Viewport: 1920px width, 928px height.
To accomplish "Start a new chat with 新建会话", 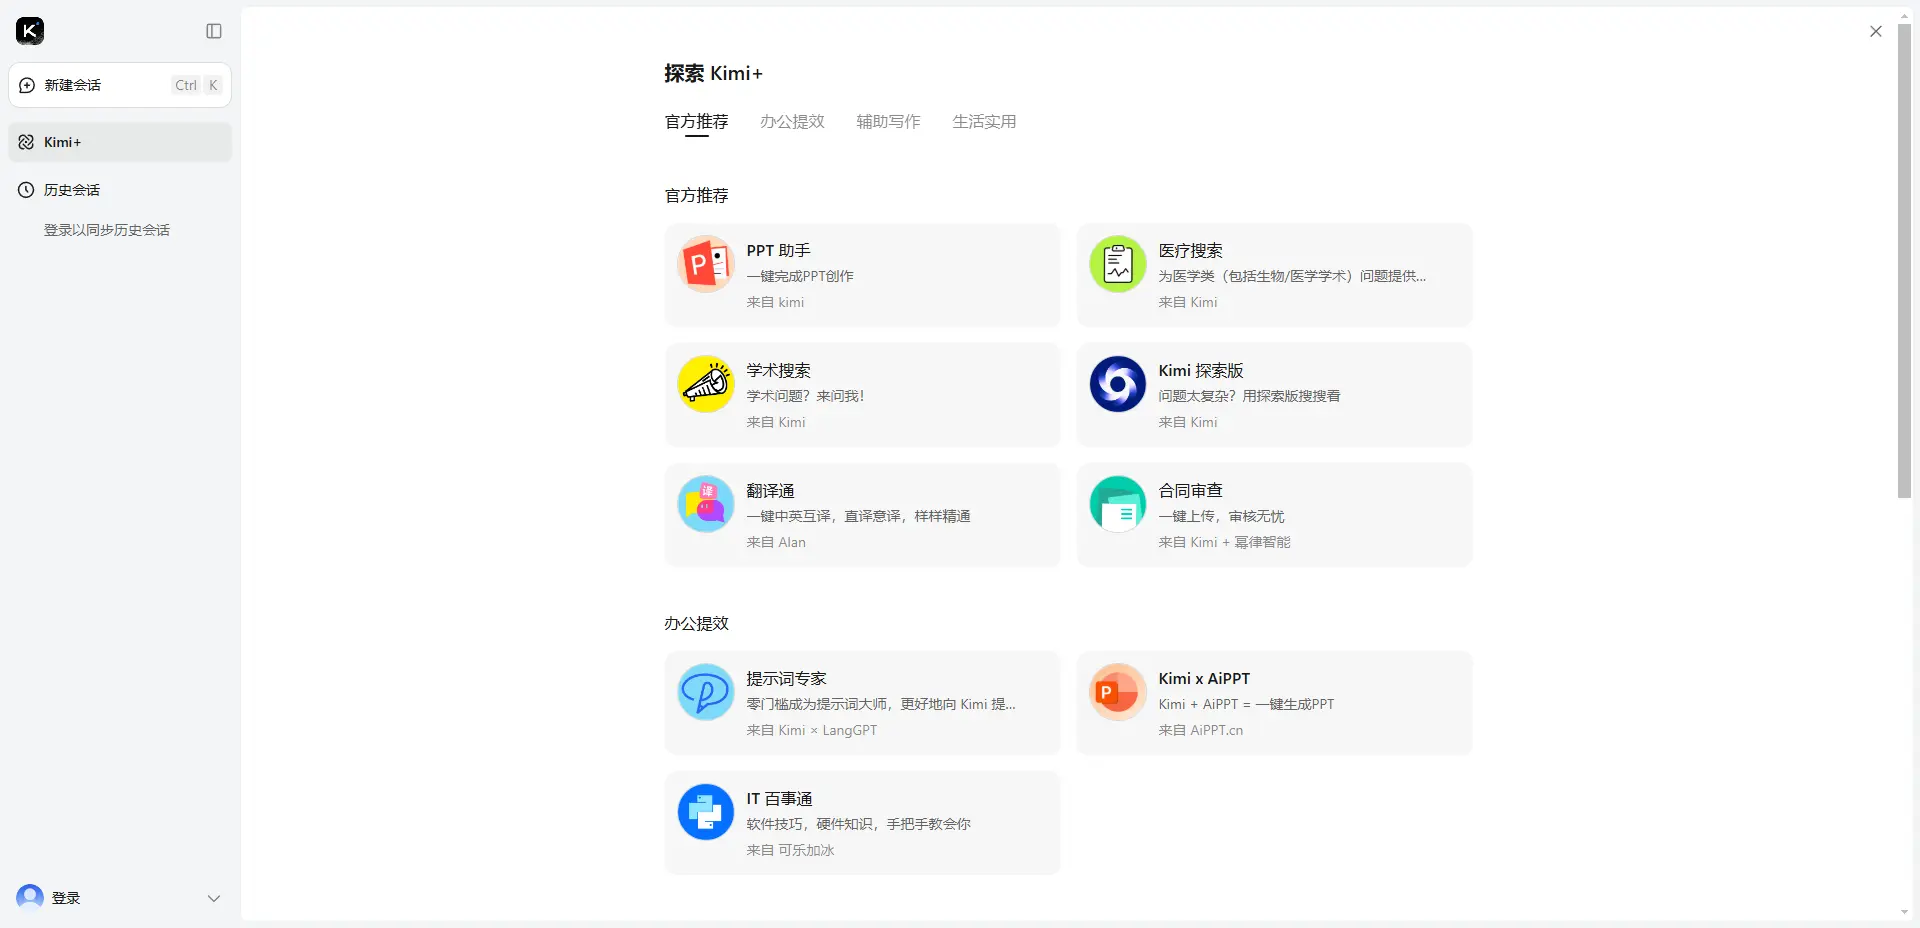I will pos(120,85).
